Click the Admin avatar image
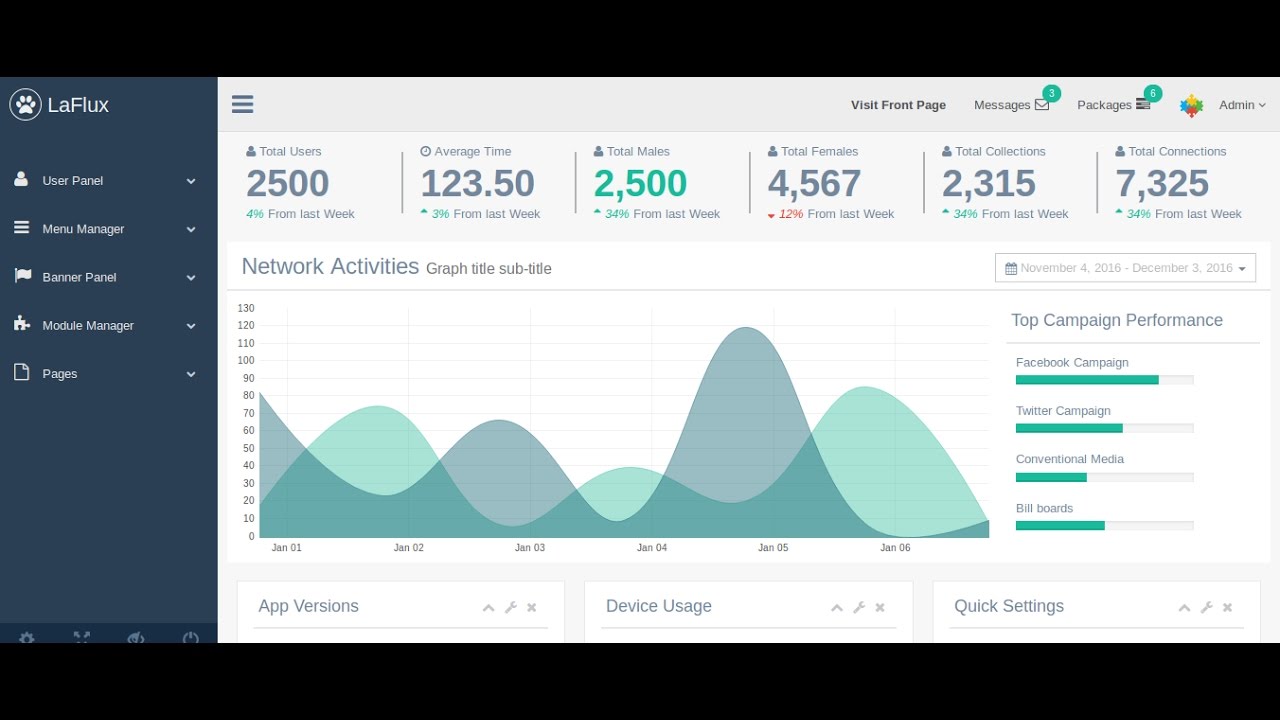Screen dimensions: 1280x720 click(x=1191, y=105)
